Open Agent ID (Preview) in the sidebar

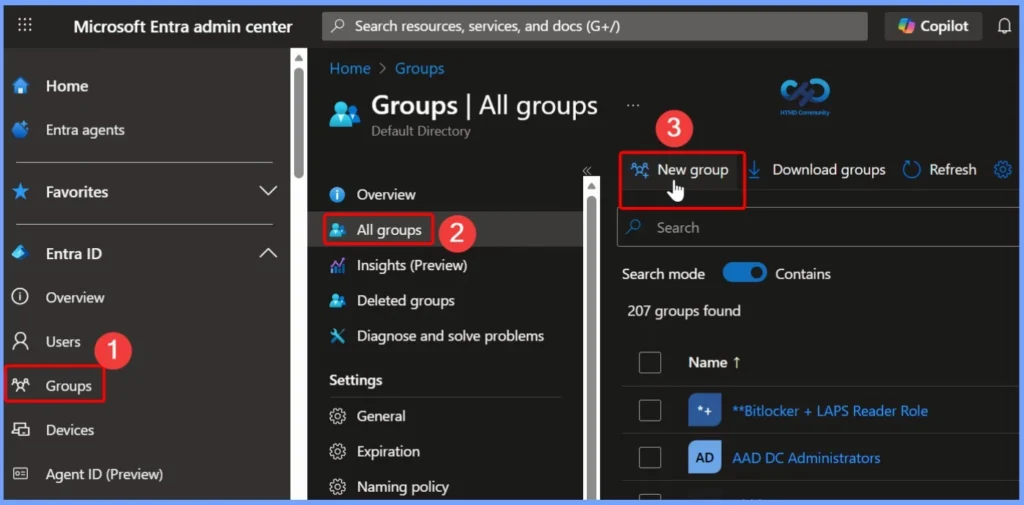click(x=104, y=474)
